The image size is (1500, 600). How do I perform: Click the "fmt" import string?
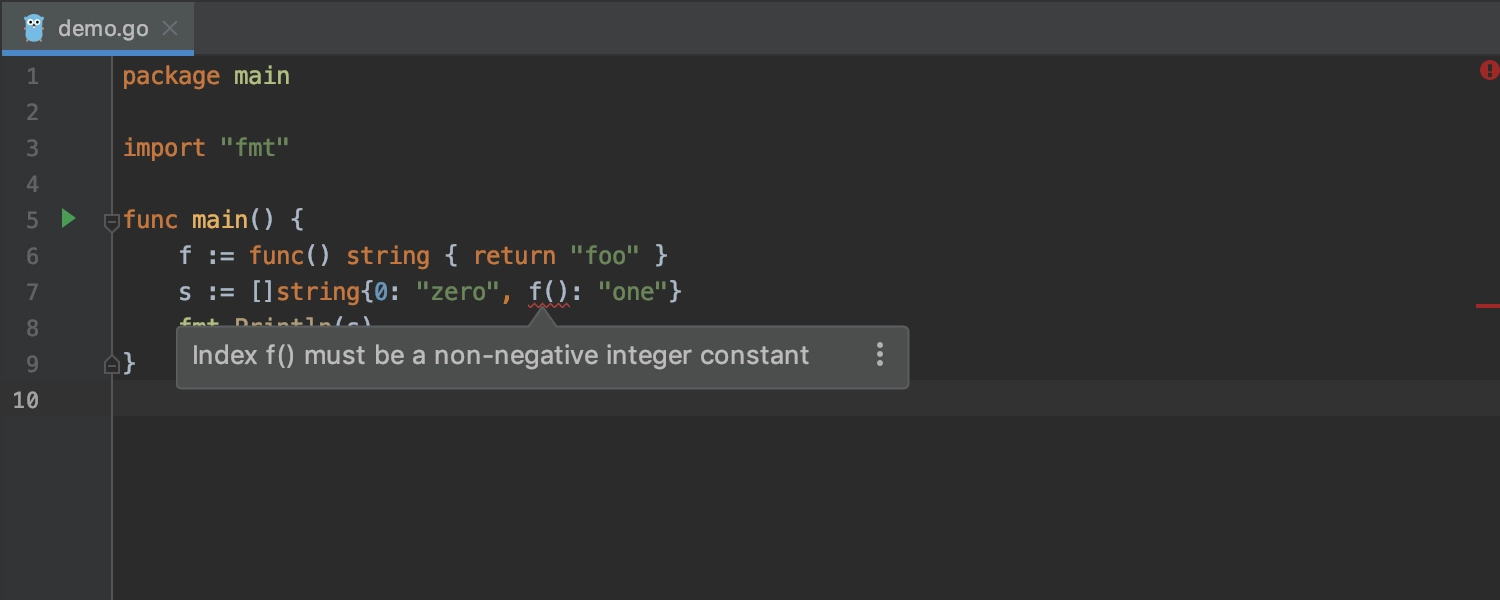point(255,148)
